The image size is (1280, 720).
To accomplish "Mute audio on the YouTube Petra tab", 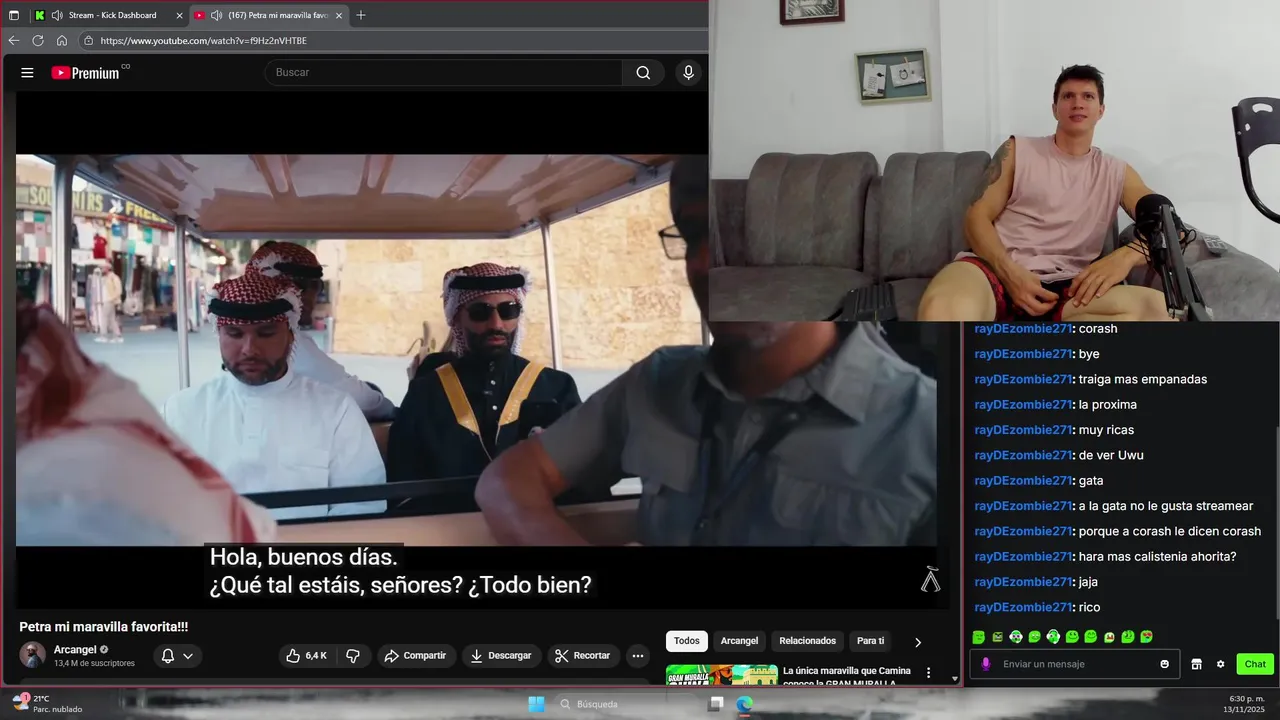I will pyautogui.click(x=216, y=15).
